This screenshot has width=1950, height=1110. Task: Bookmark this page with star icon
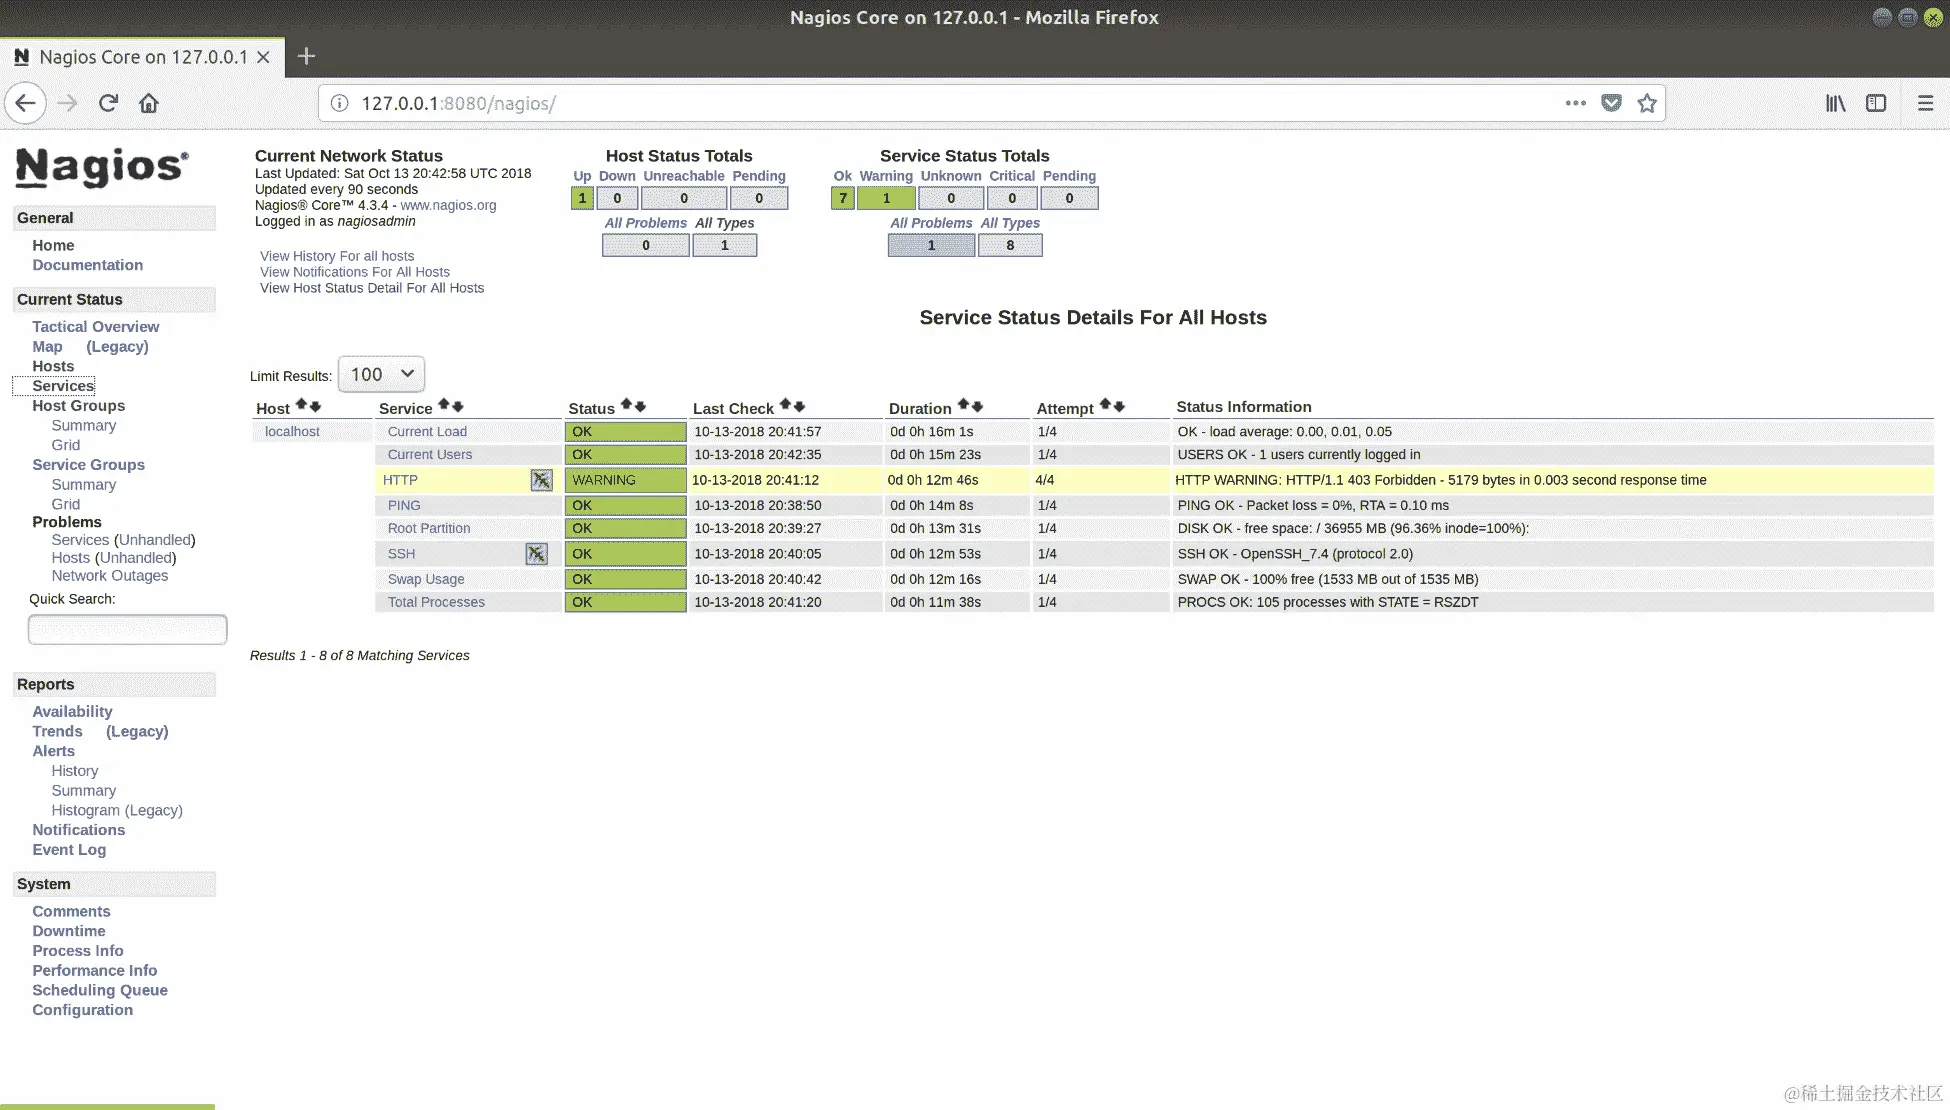1647,103
